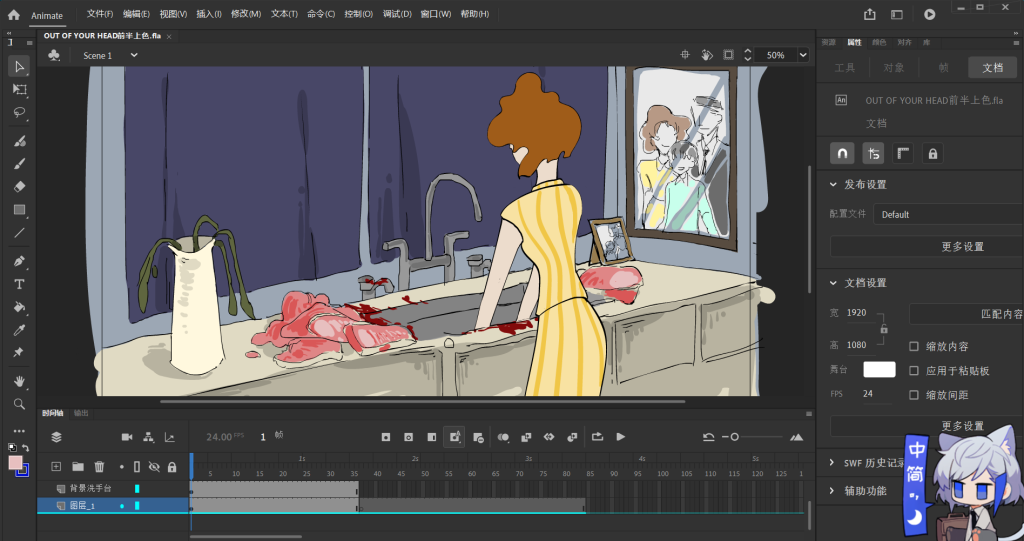This screenshot has width=1024, height=541.
Task: Click the timeline zoom slider handle
Action: pyautogui.click(x=735, y=437)
